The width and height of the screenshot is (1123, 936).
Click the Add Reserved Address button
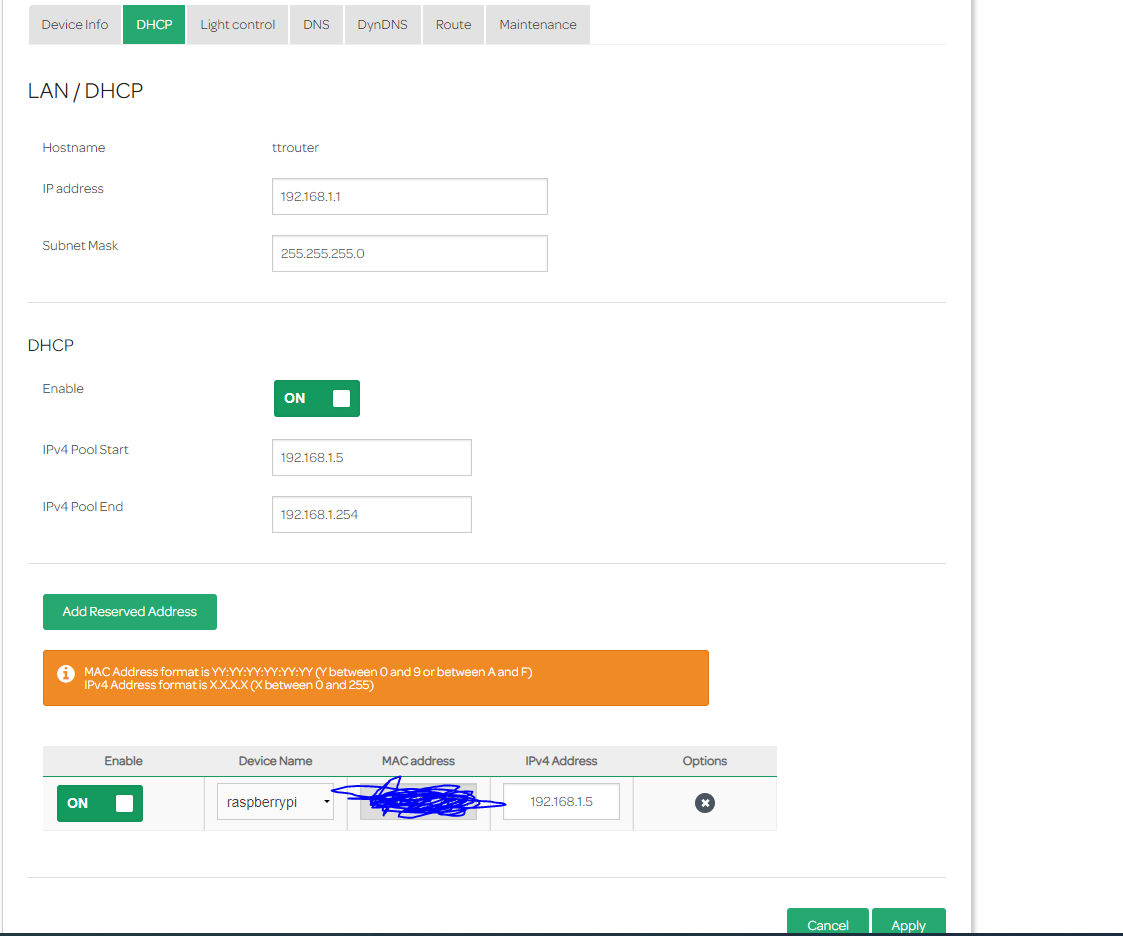click(130, 612)
